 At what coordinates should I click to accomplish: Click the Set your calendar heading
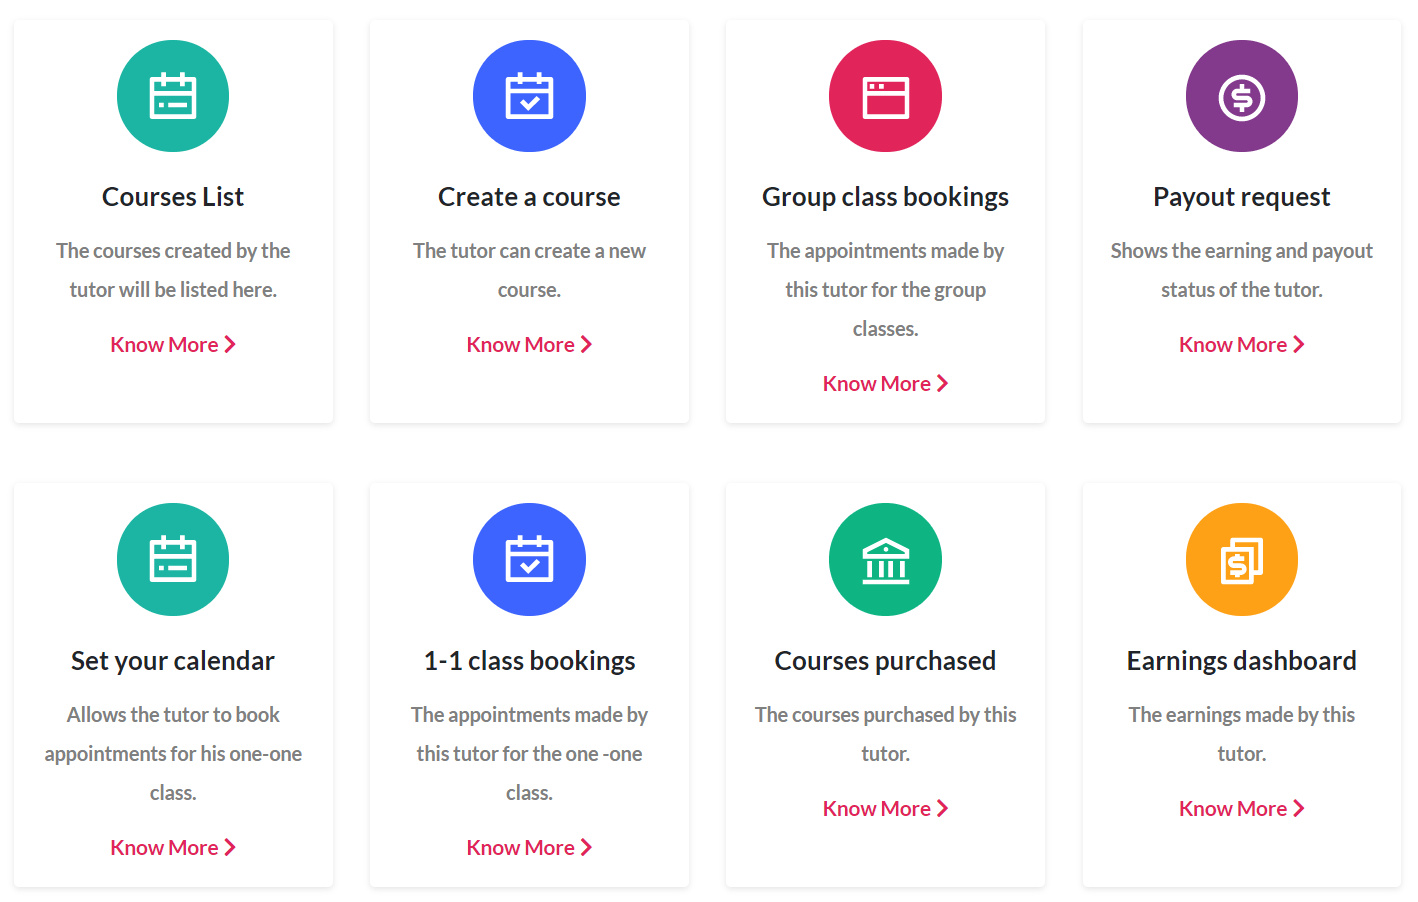point(173,661)
